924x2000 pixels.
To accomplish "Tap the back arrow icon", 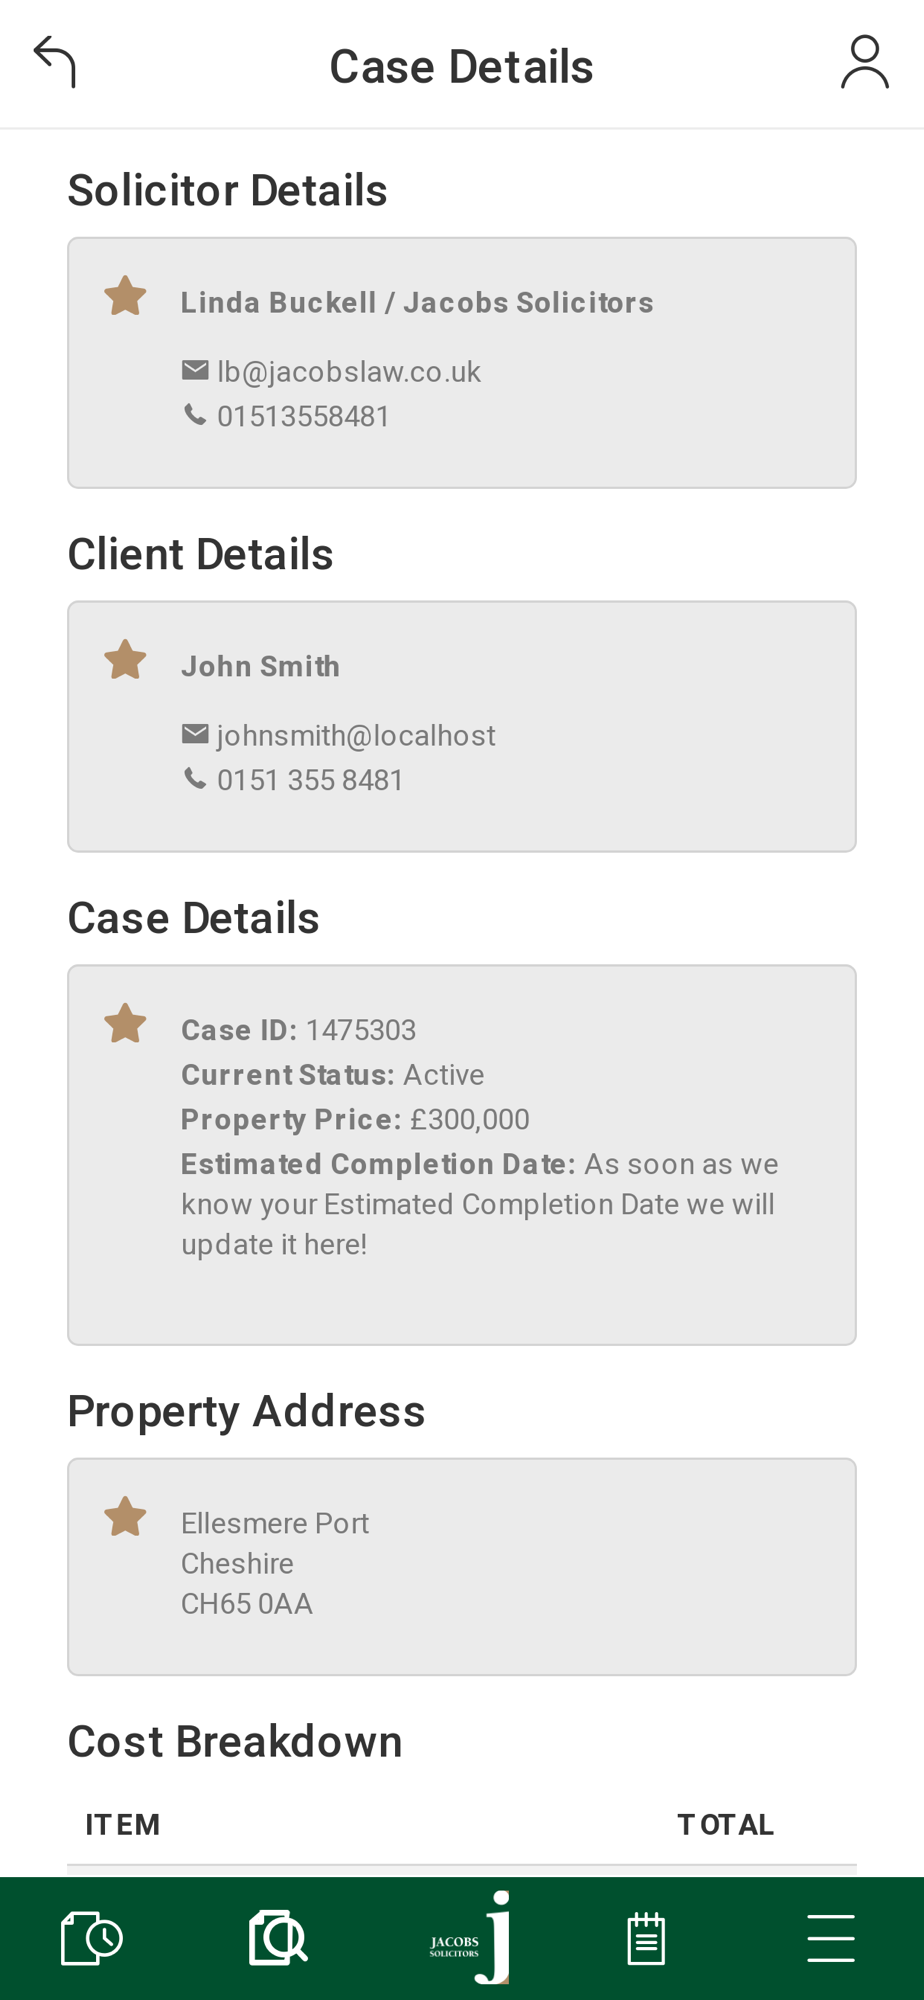I will pyautogui.click(x=55, y=62).
